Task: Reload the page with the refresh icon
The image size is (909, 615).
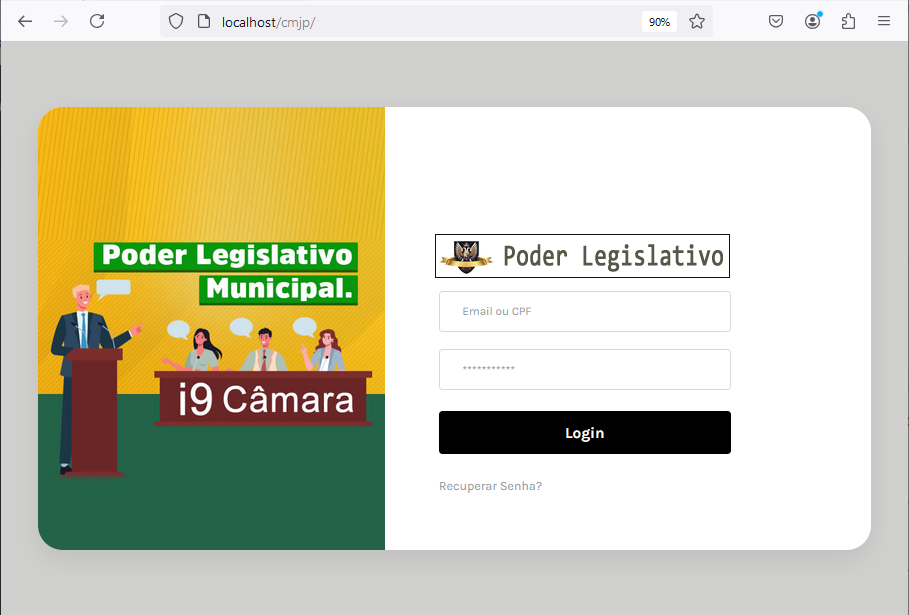Action: pyautogui.click(x=97, y=22)
